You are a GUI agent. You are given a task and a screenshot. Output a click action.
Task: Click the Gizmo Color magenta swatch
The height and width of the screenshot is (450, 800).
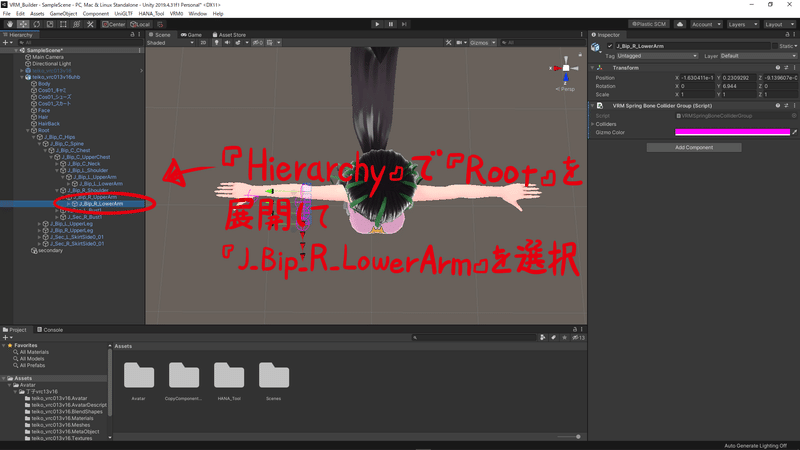pos(732,132)
